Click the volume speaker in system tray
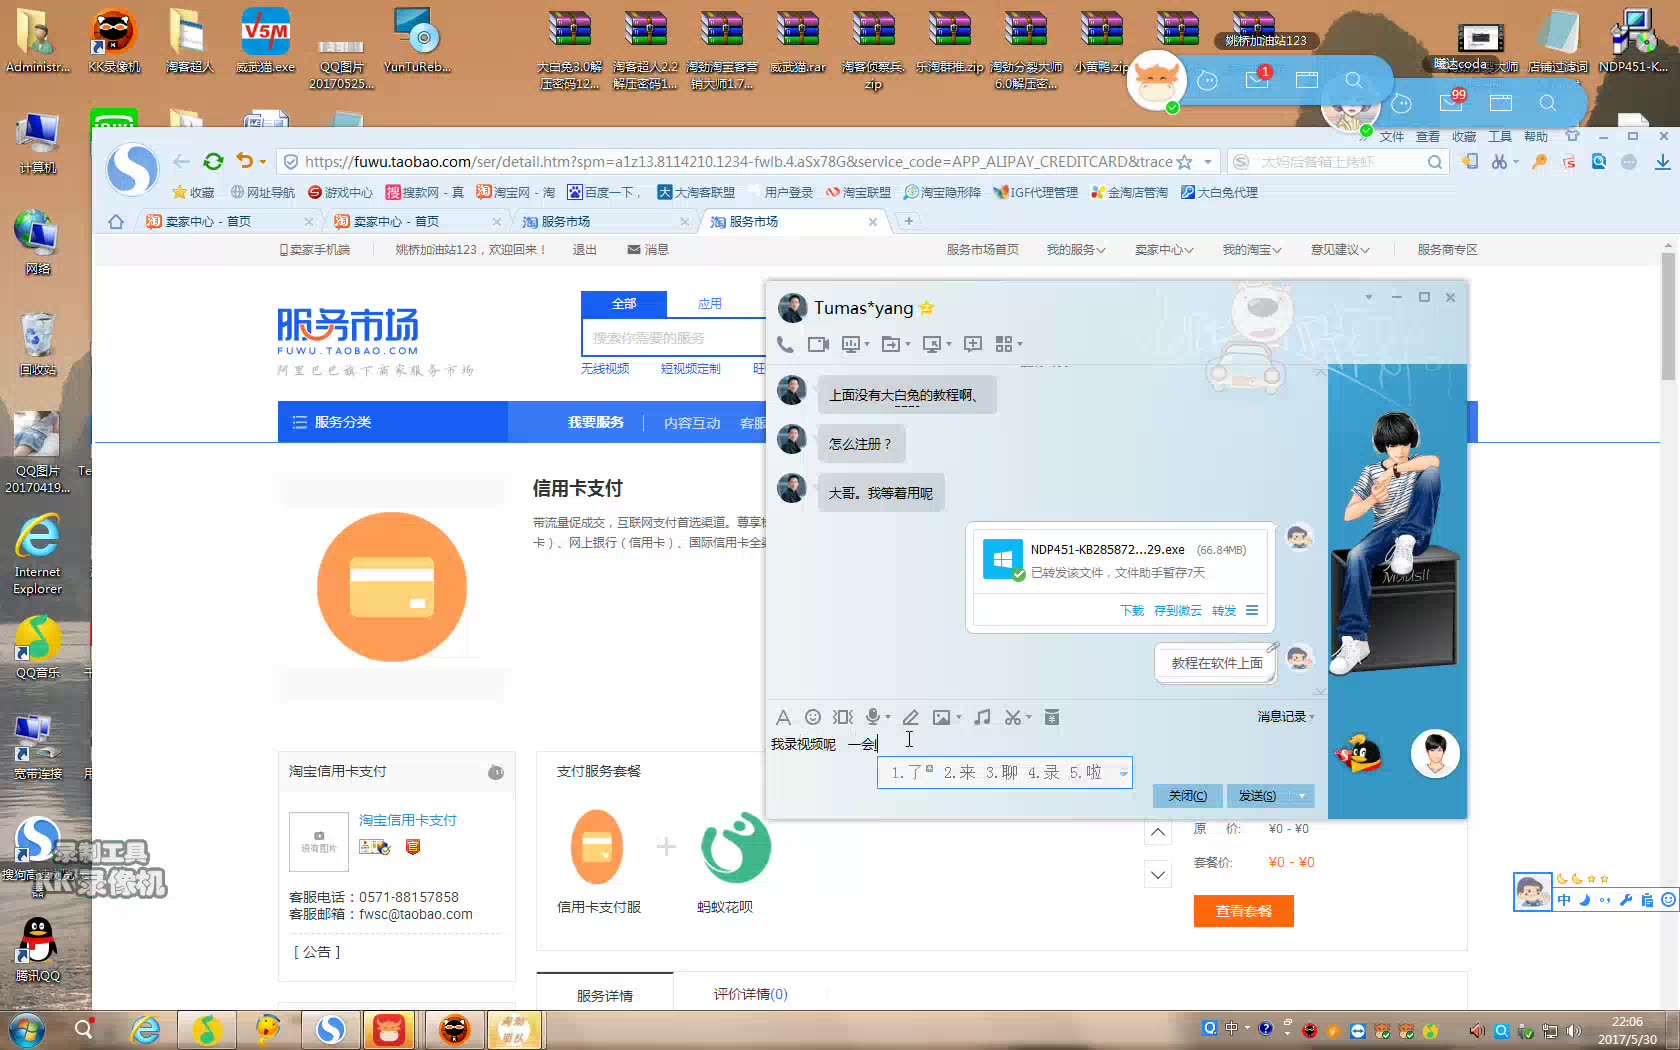Screen dimensions: 1680x1050 tap(1574, 1031)
